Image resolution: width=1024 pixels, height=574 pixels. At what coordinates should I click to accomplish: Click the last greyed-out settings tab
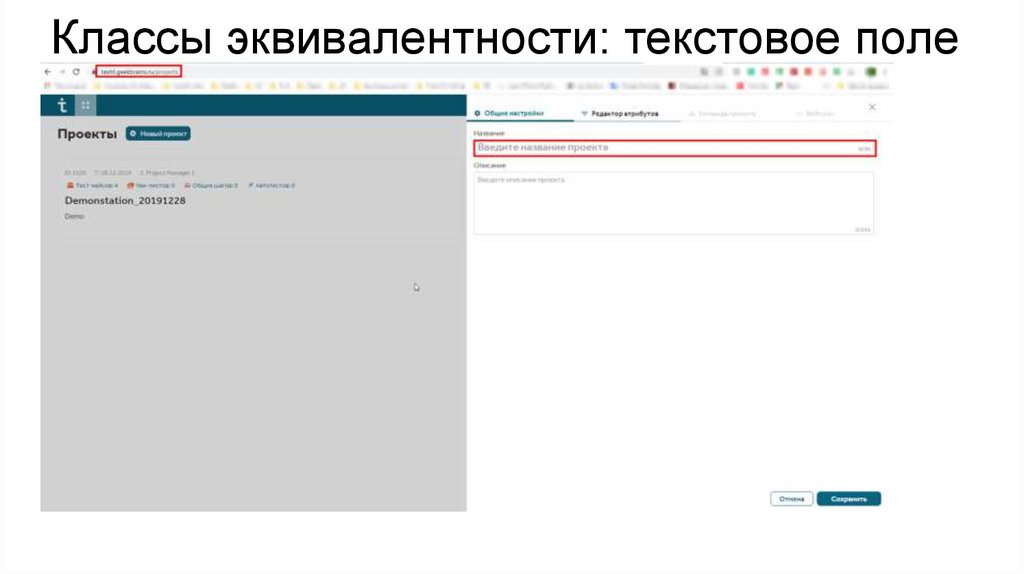pos(814,114)
